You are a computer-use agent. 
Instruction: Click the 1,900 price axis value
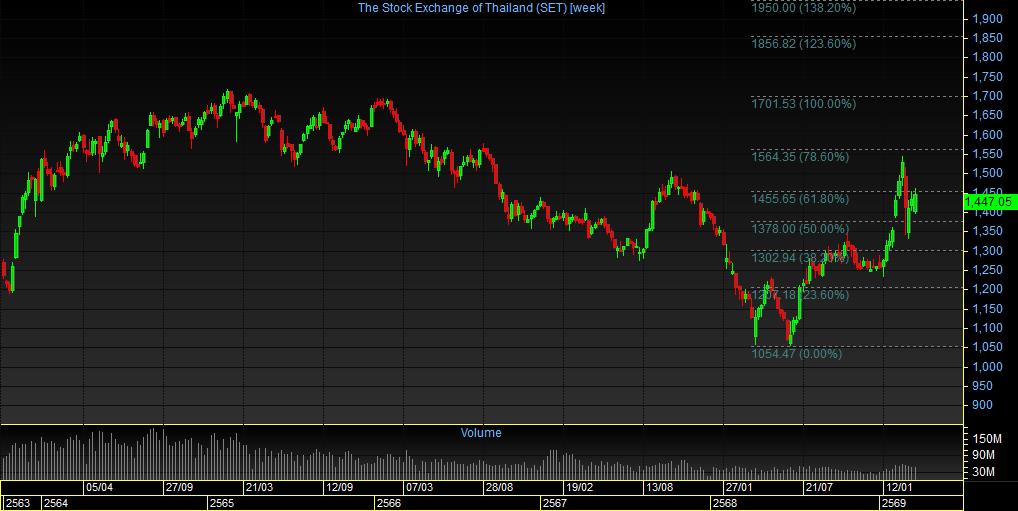click(x=987, y=19)
